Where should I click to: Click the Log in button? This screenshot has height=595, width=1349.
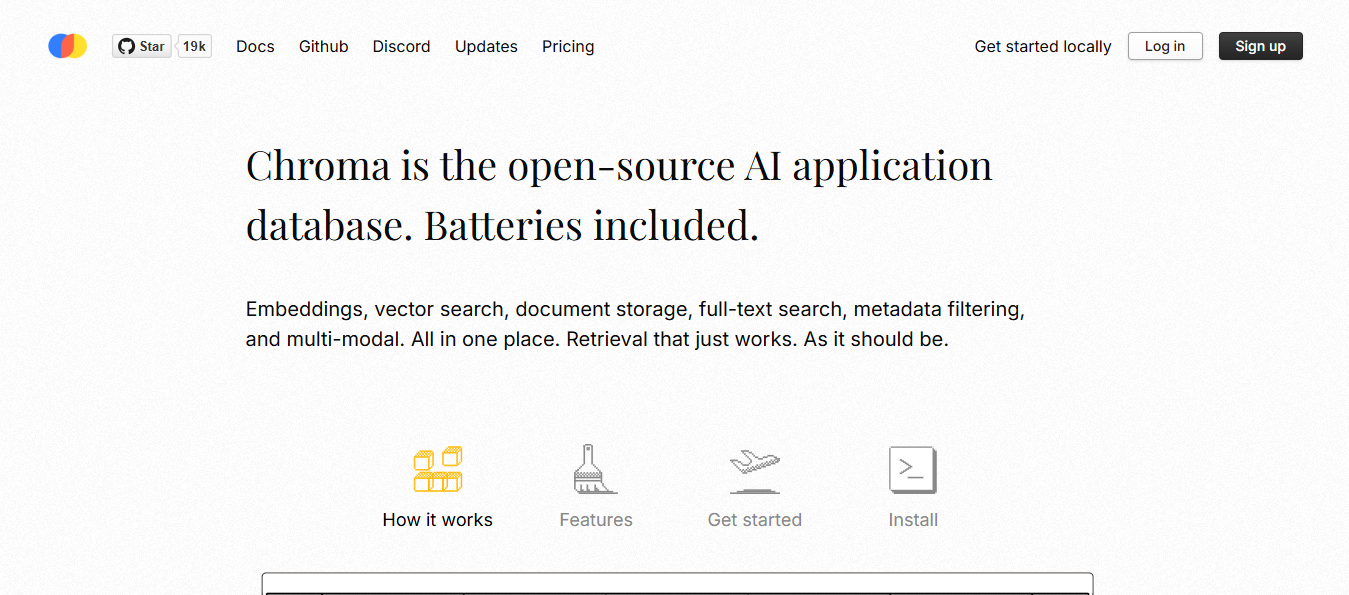[1165, 46]
